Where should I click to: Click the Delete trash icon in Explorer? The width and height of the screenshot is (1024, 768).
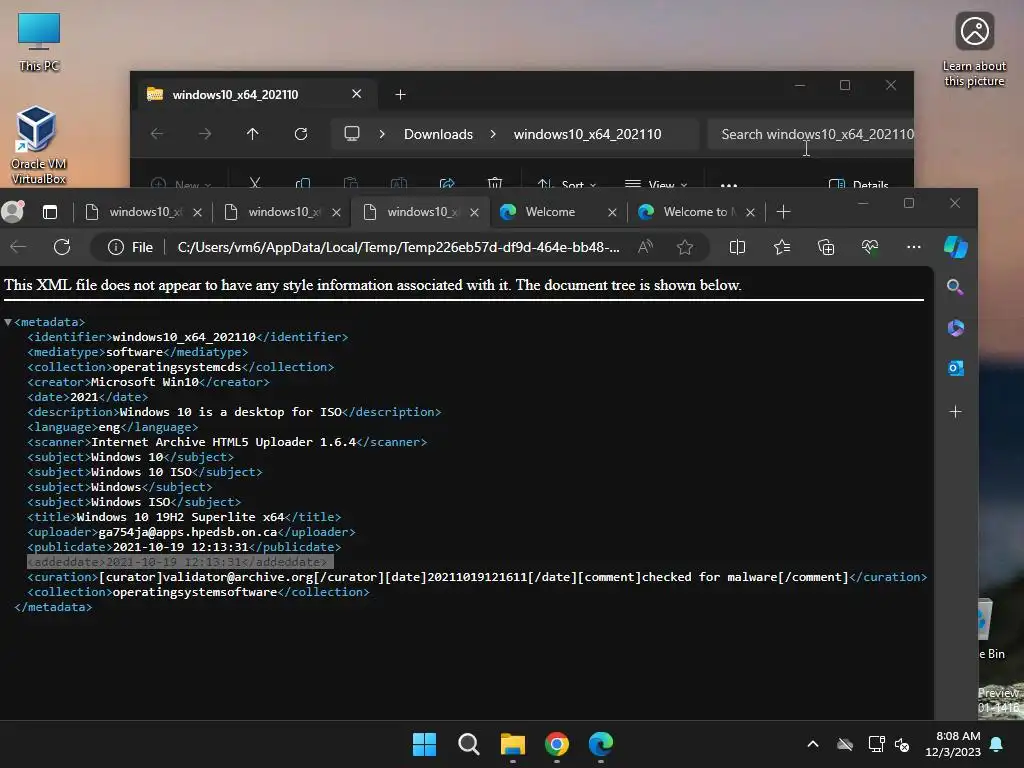coord(495,183)
